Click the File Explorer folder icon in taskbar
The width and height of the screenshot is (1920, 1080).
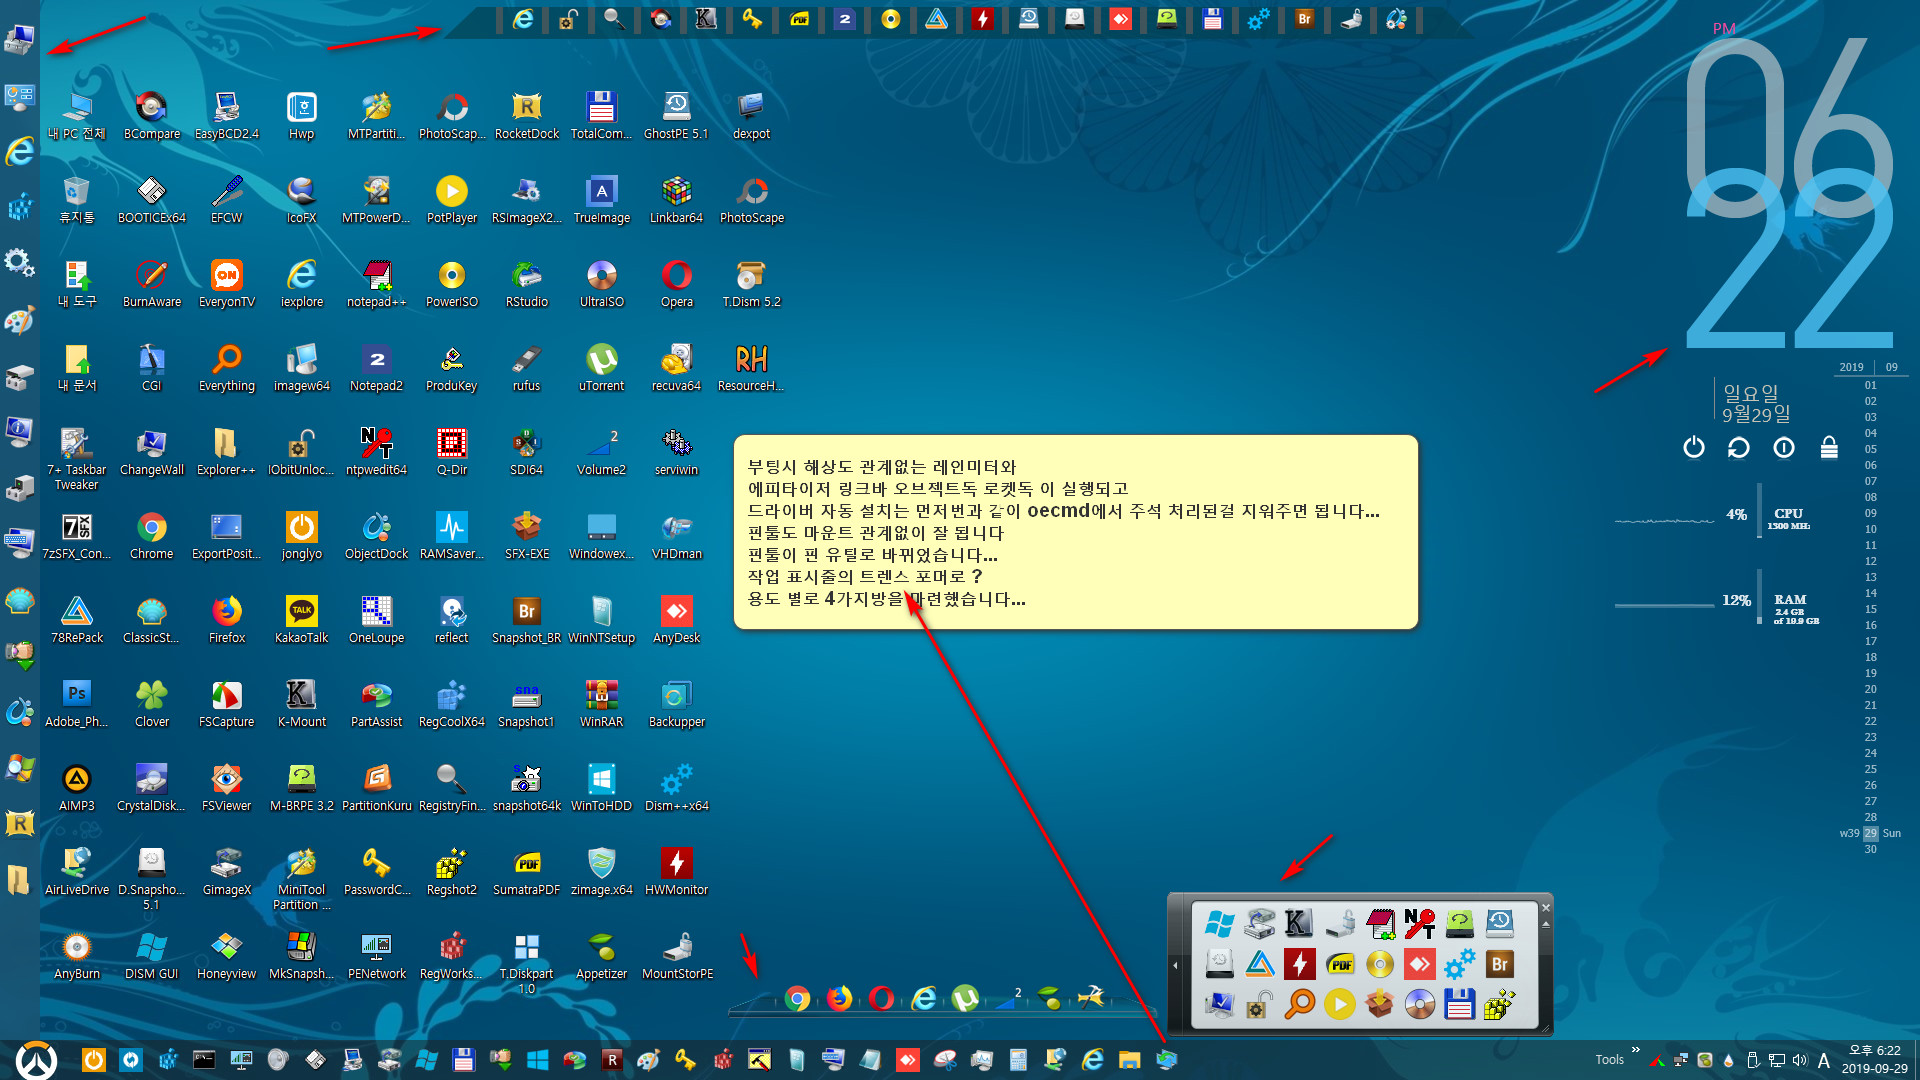(x=1129, y=1059)
